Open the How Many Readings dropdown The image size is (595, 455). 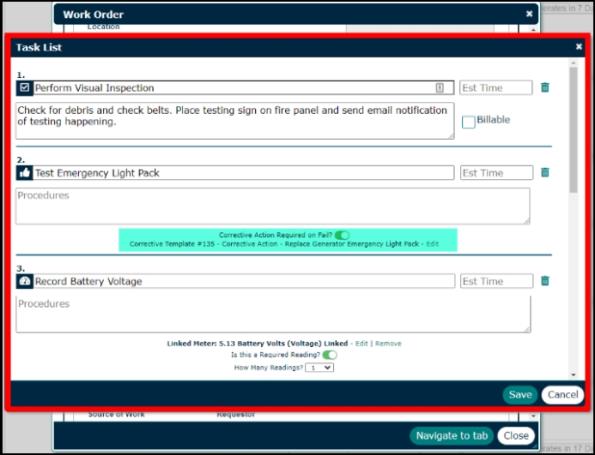(x=320, y=368)
